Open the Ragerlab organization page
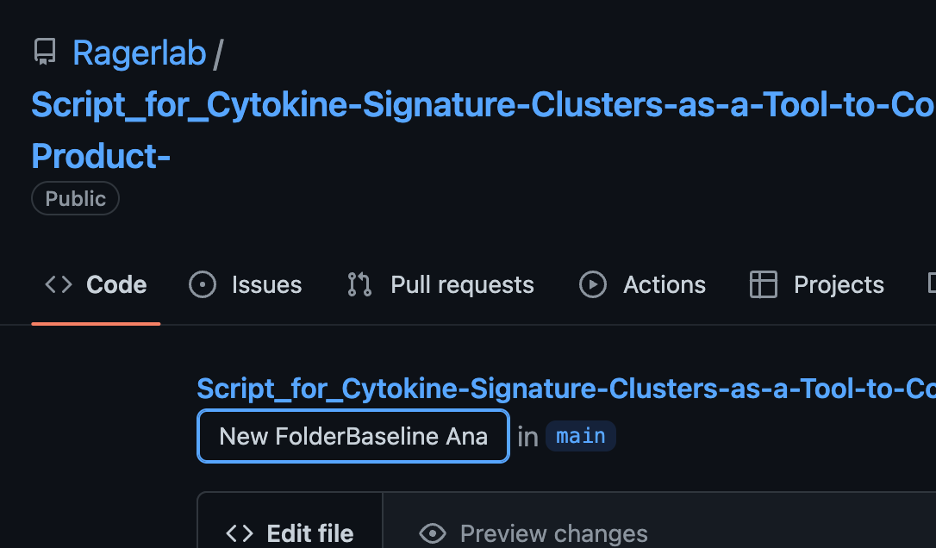This screenshot has height=548, width=936. [139, 53]
